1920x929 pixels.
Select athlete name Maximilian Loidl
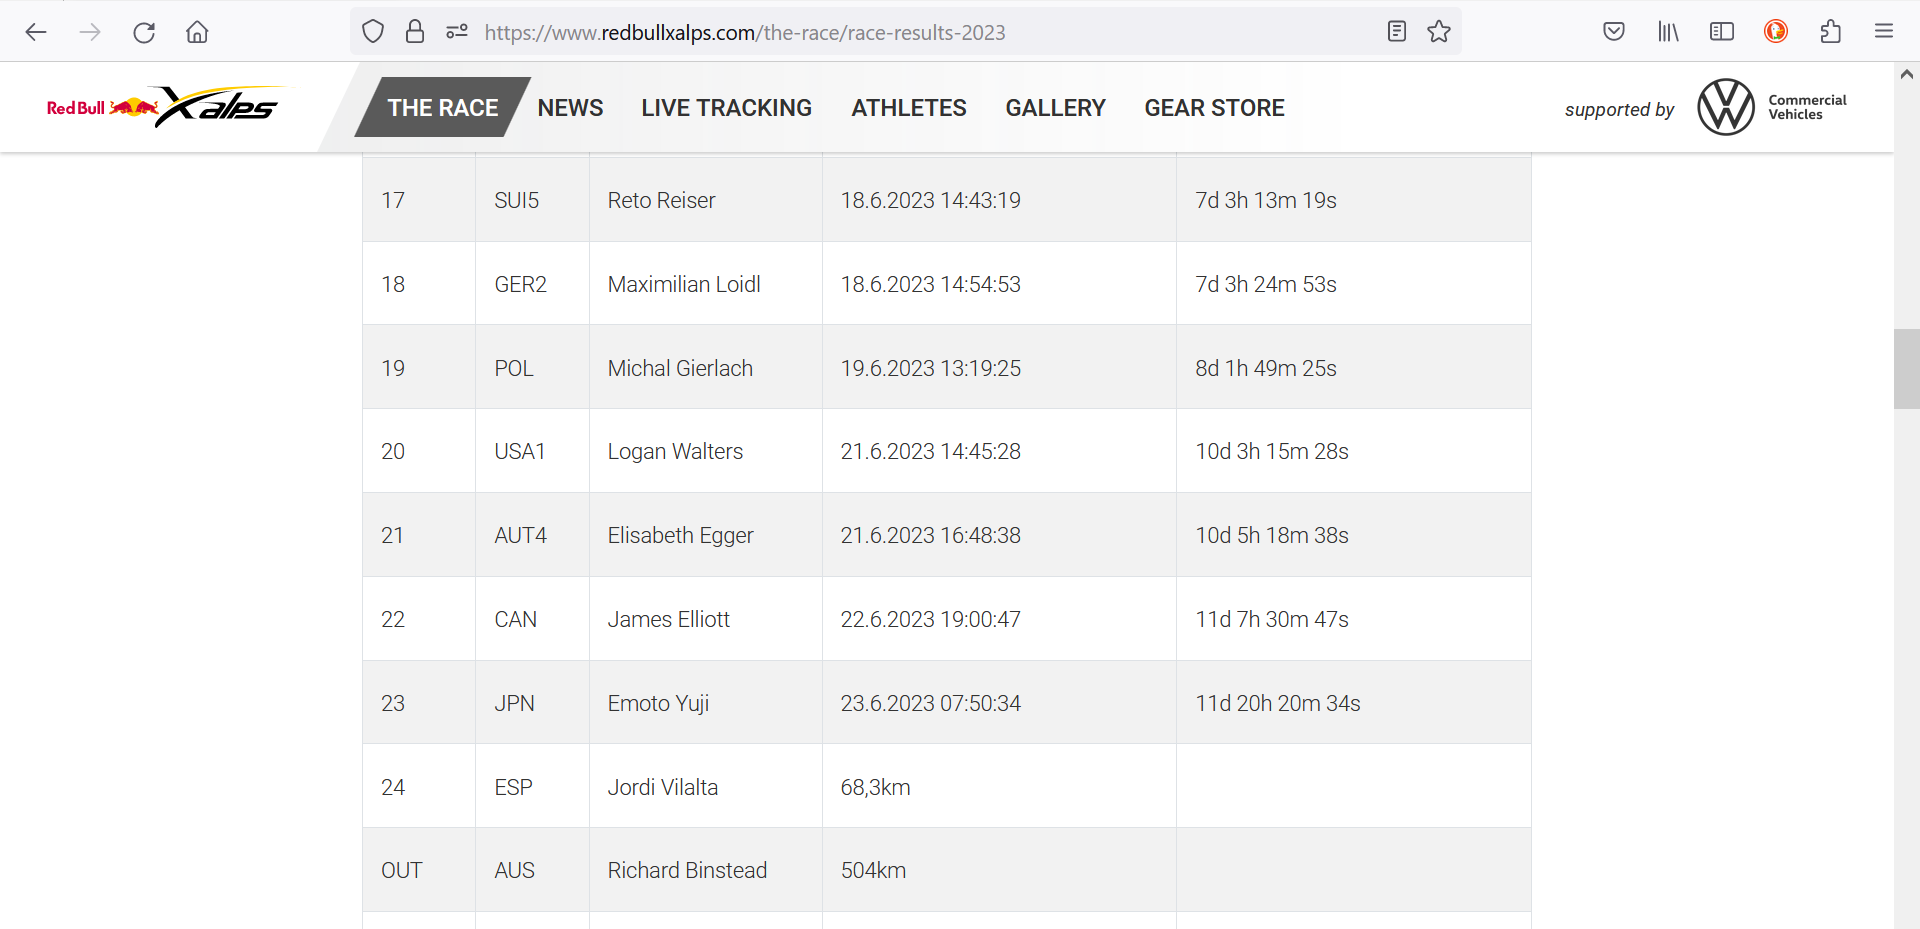684,284
